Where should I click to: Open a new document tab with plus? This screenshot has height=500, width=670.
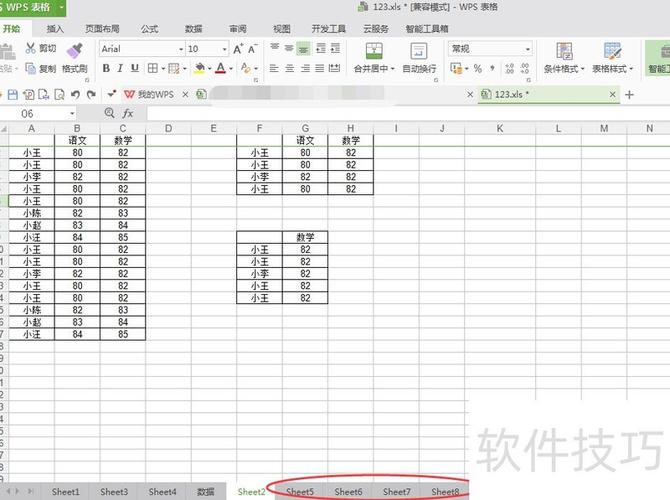pos(629,94)
